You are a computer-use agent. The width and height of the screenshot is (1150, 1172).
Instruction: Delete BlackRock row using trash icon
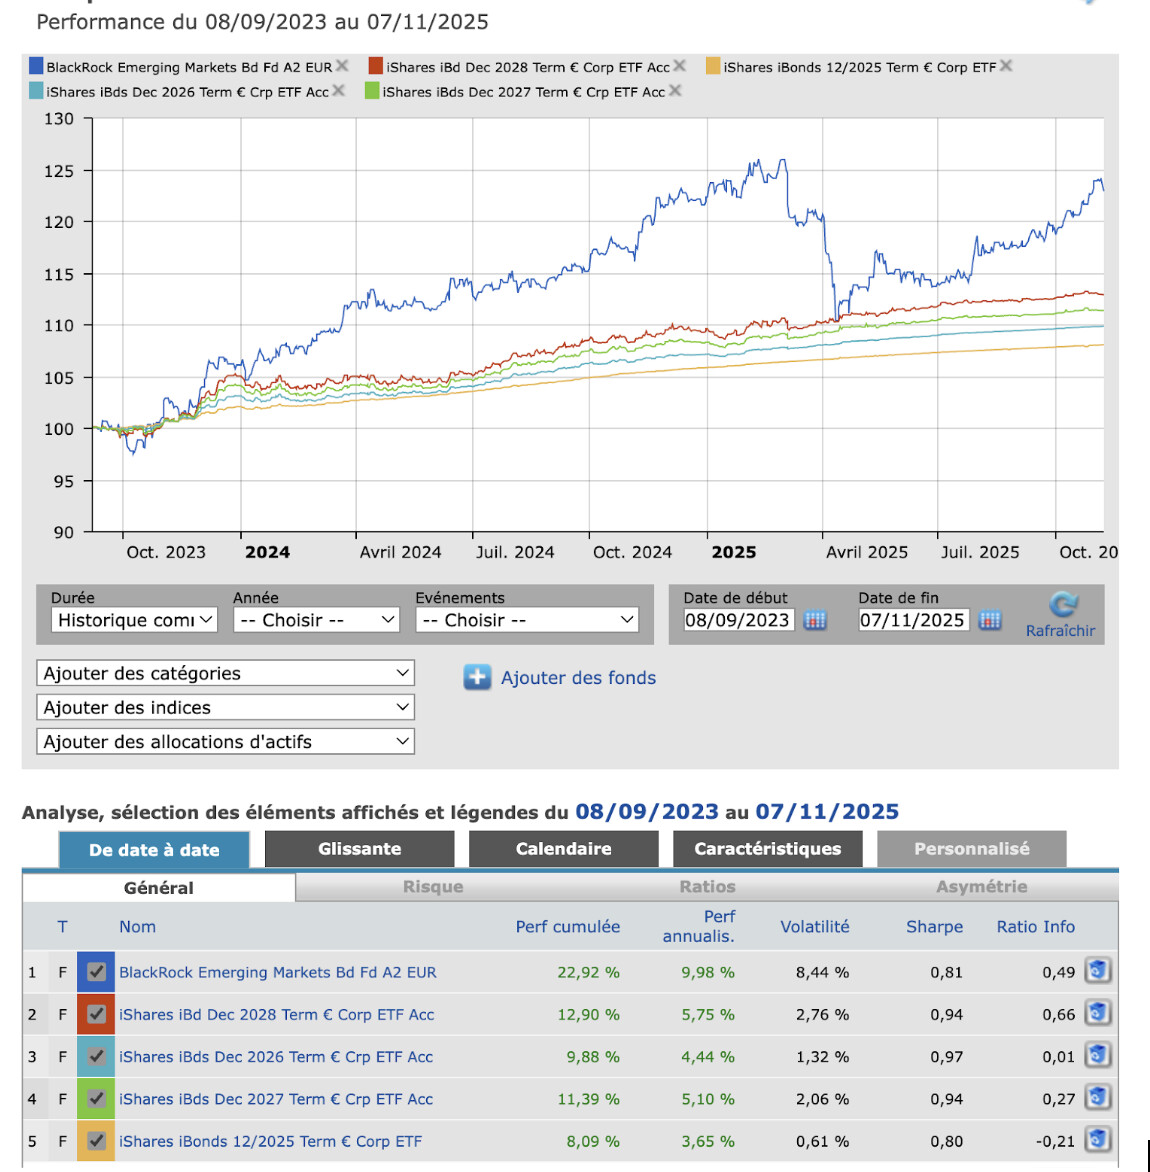[1097, 971]
